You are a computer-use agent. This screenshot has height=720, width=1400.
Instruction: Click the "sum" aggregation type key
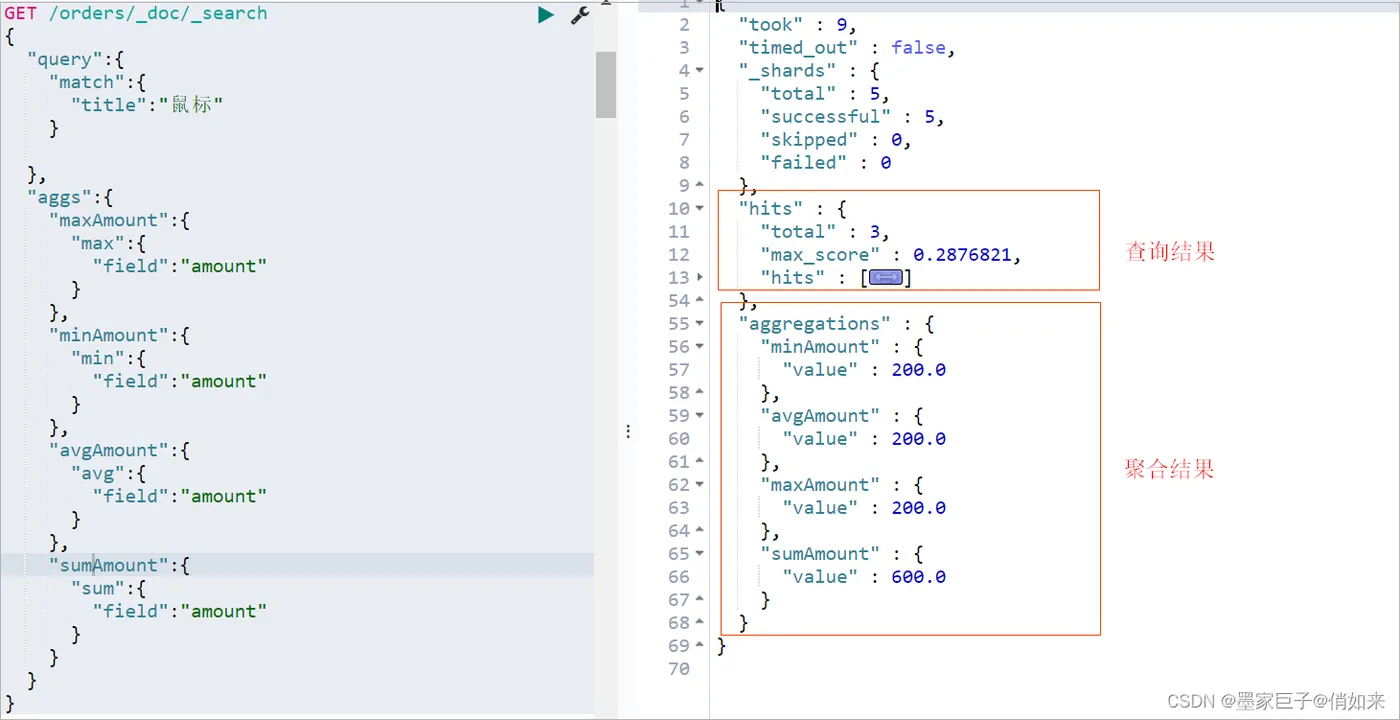tap(98, 588)
